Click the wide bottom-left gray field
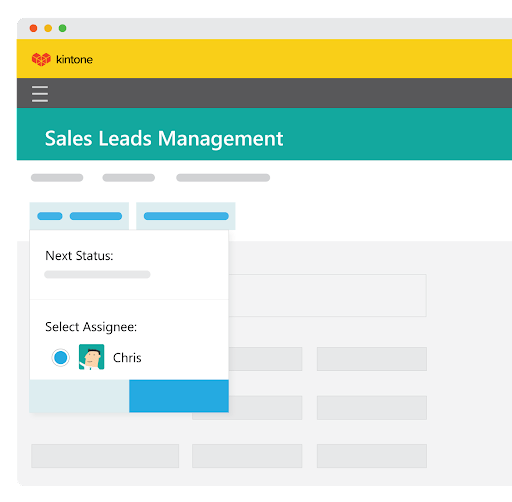Screen dimensions: 512x502 tap(105, 456)
